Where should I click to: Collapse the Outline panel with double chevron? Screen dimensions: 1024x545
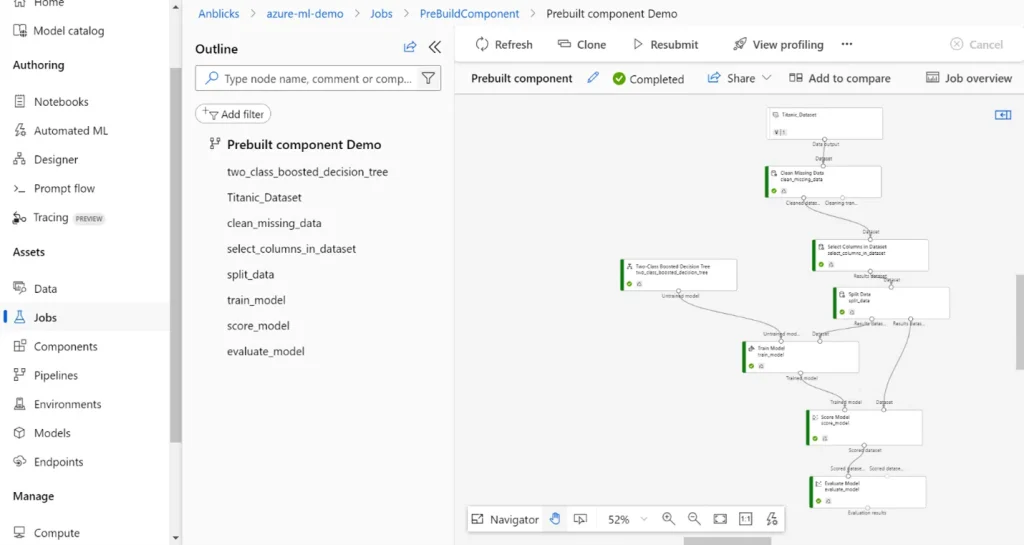tap(434, 47)
